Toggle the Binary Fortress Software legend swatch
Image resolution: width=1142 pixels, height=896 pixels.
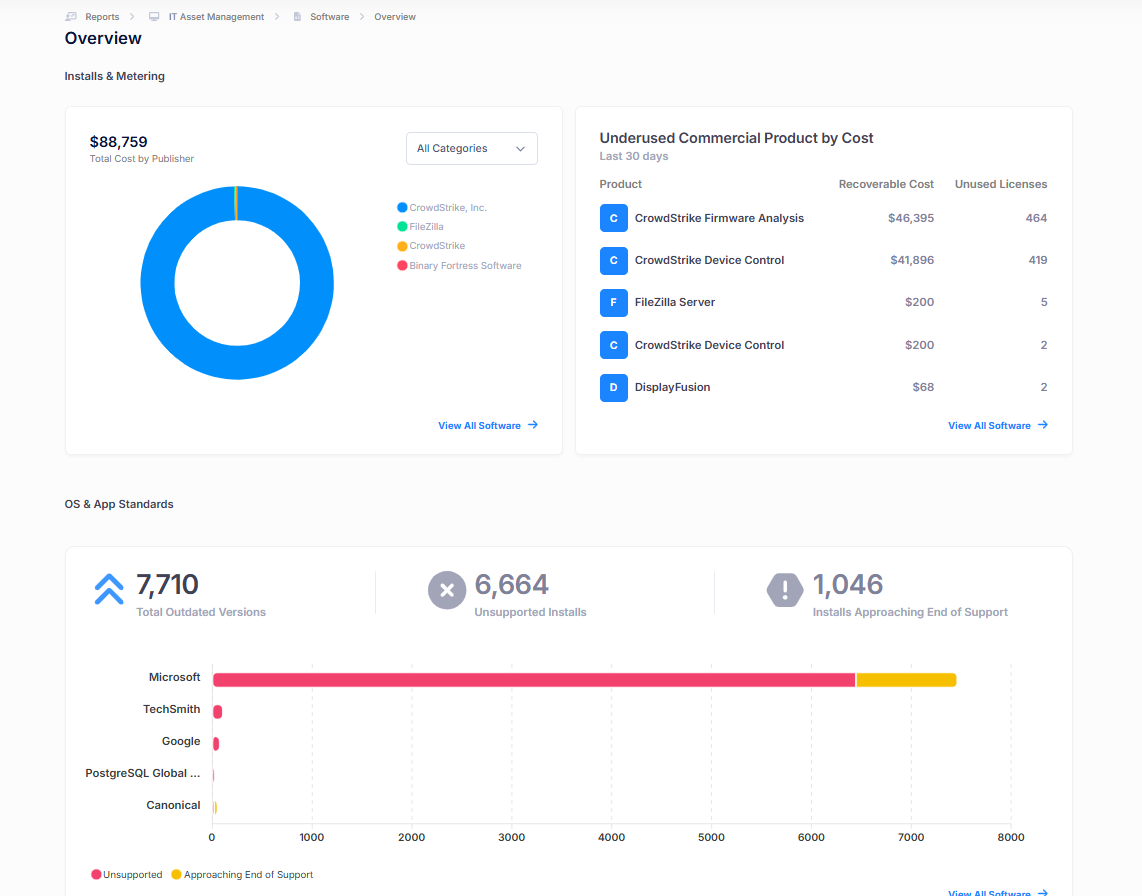[x=402, y=265]
